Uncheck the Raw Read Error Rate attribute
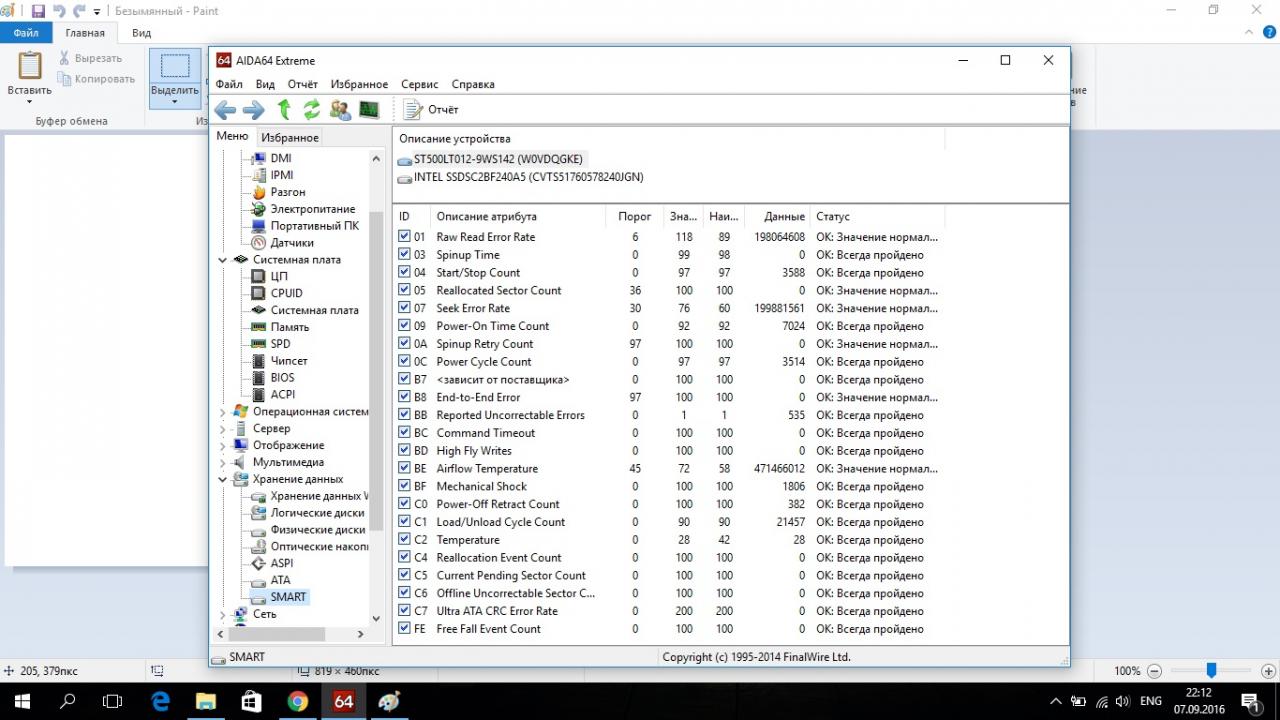Screen dimensions: 1280x720 click(x=404, y=237)
